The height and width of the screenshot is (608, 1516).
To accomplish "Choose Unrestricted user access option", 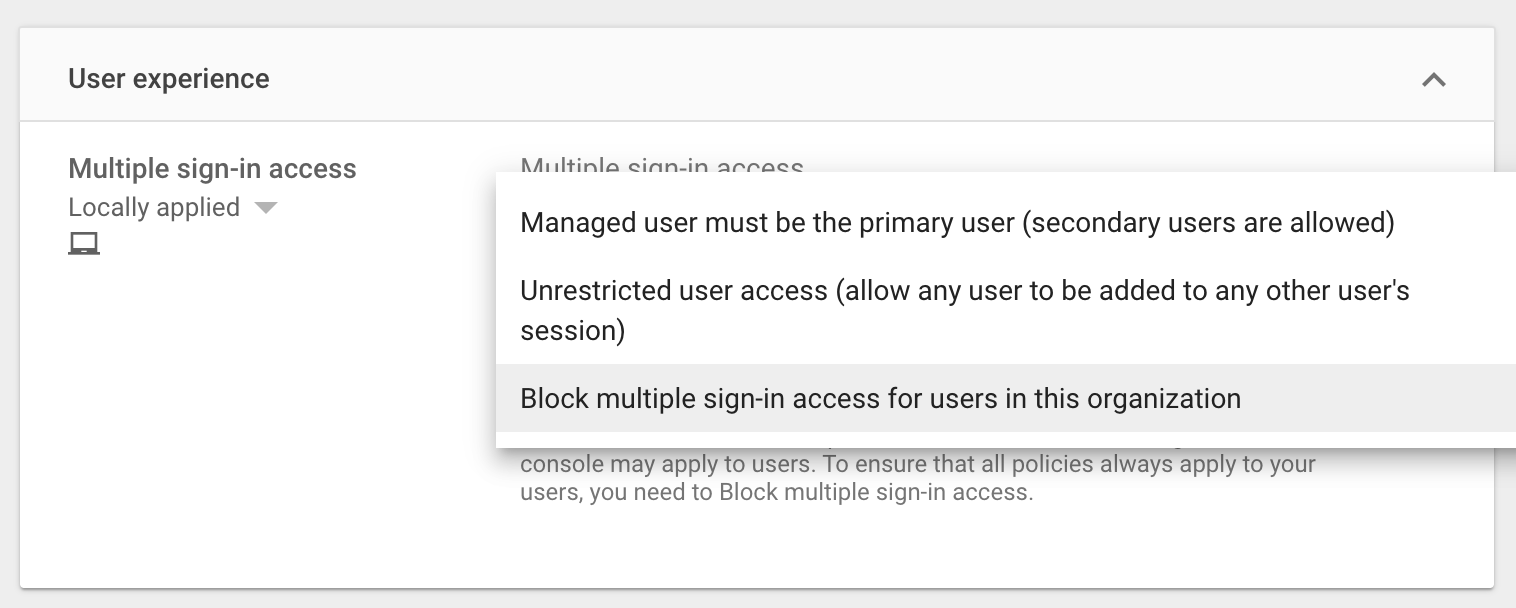I will [x=965, y=310].
